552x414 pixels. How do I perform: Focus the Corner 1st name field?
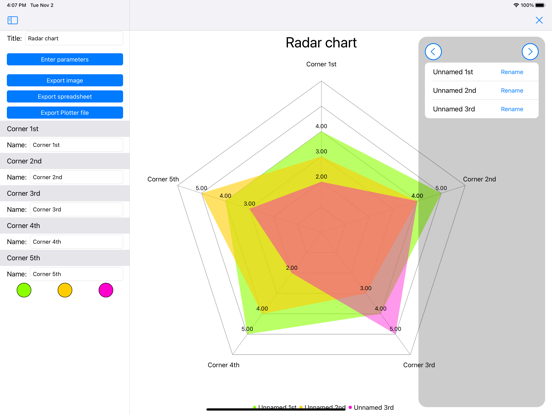(76, 145)
